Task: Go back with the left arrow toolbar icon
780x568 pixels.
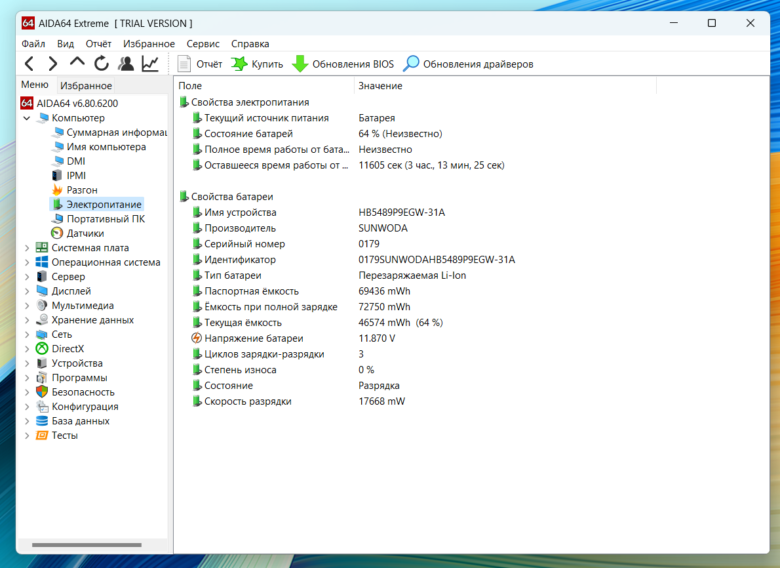Action: click(29, 64)
